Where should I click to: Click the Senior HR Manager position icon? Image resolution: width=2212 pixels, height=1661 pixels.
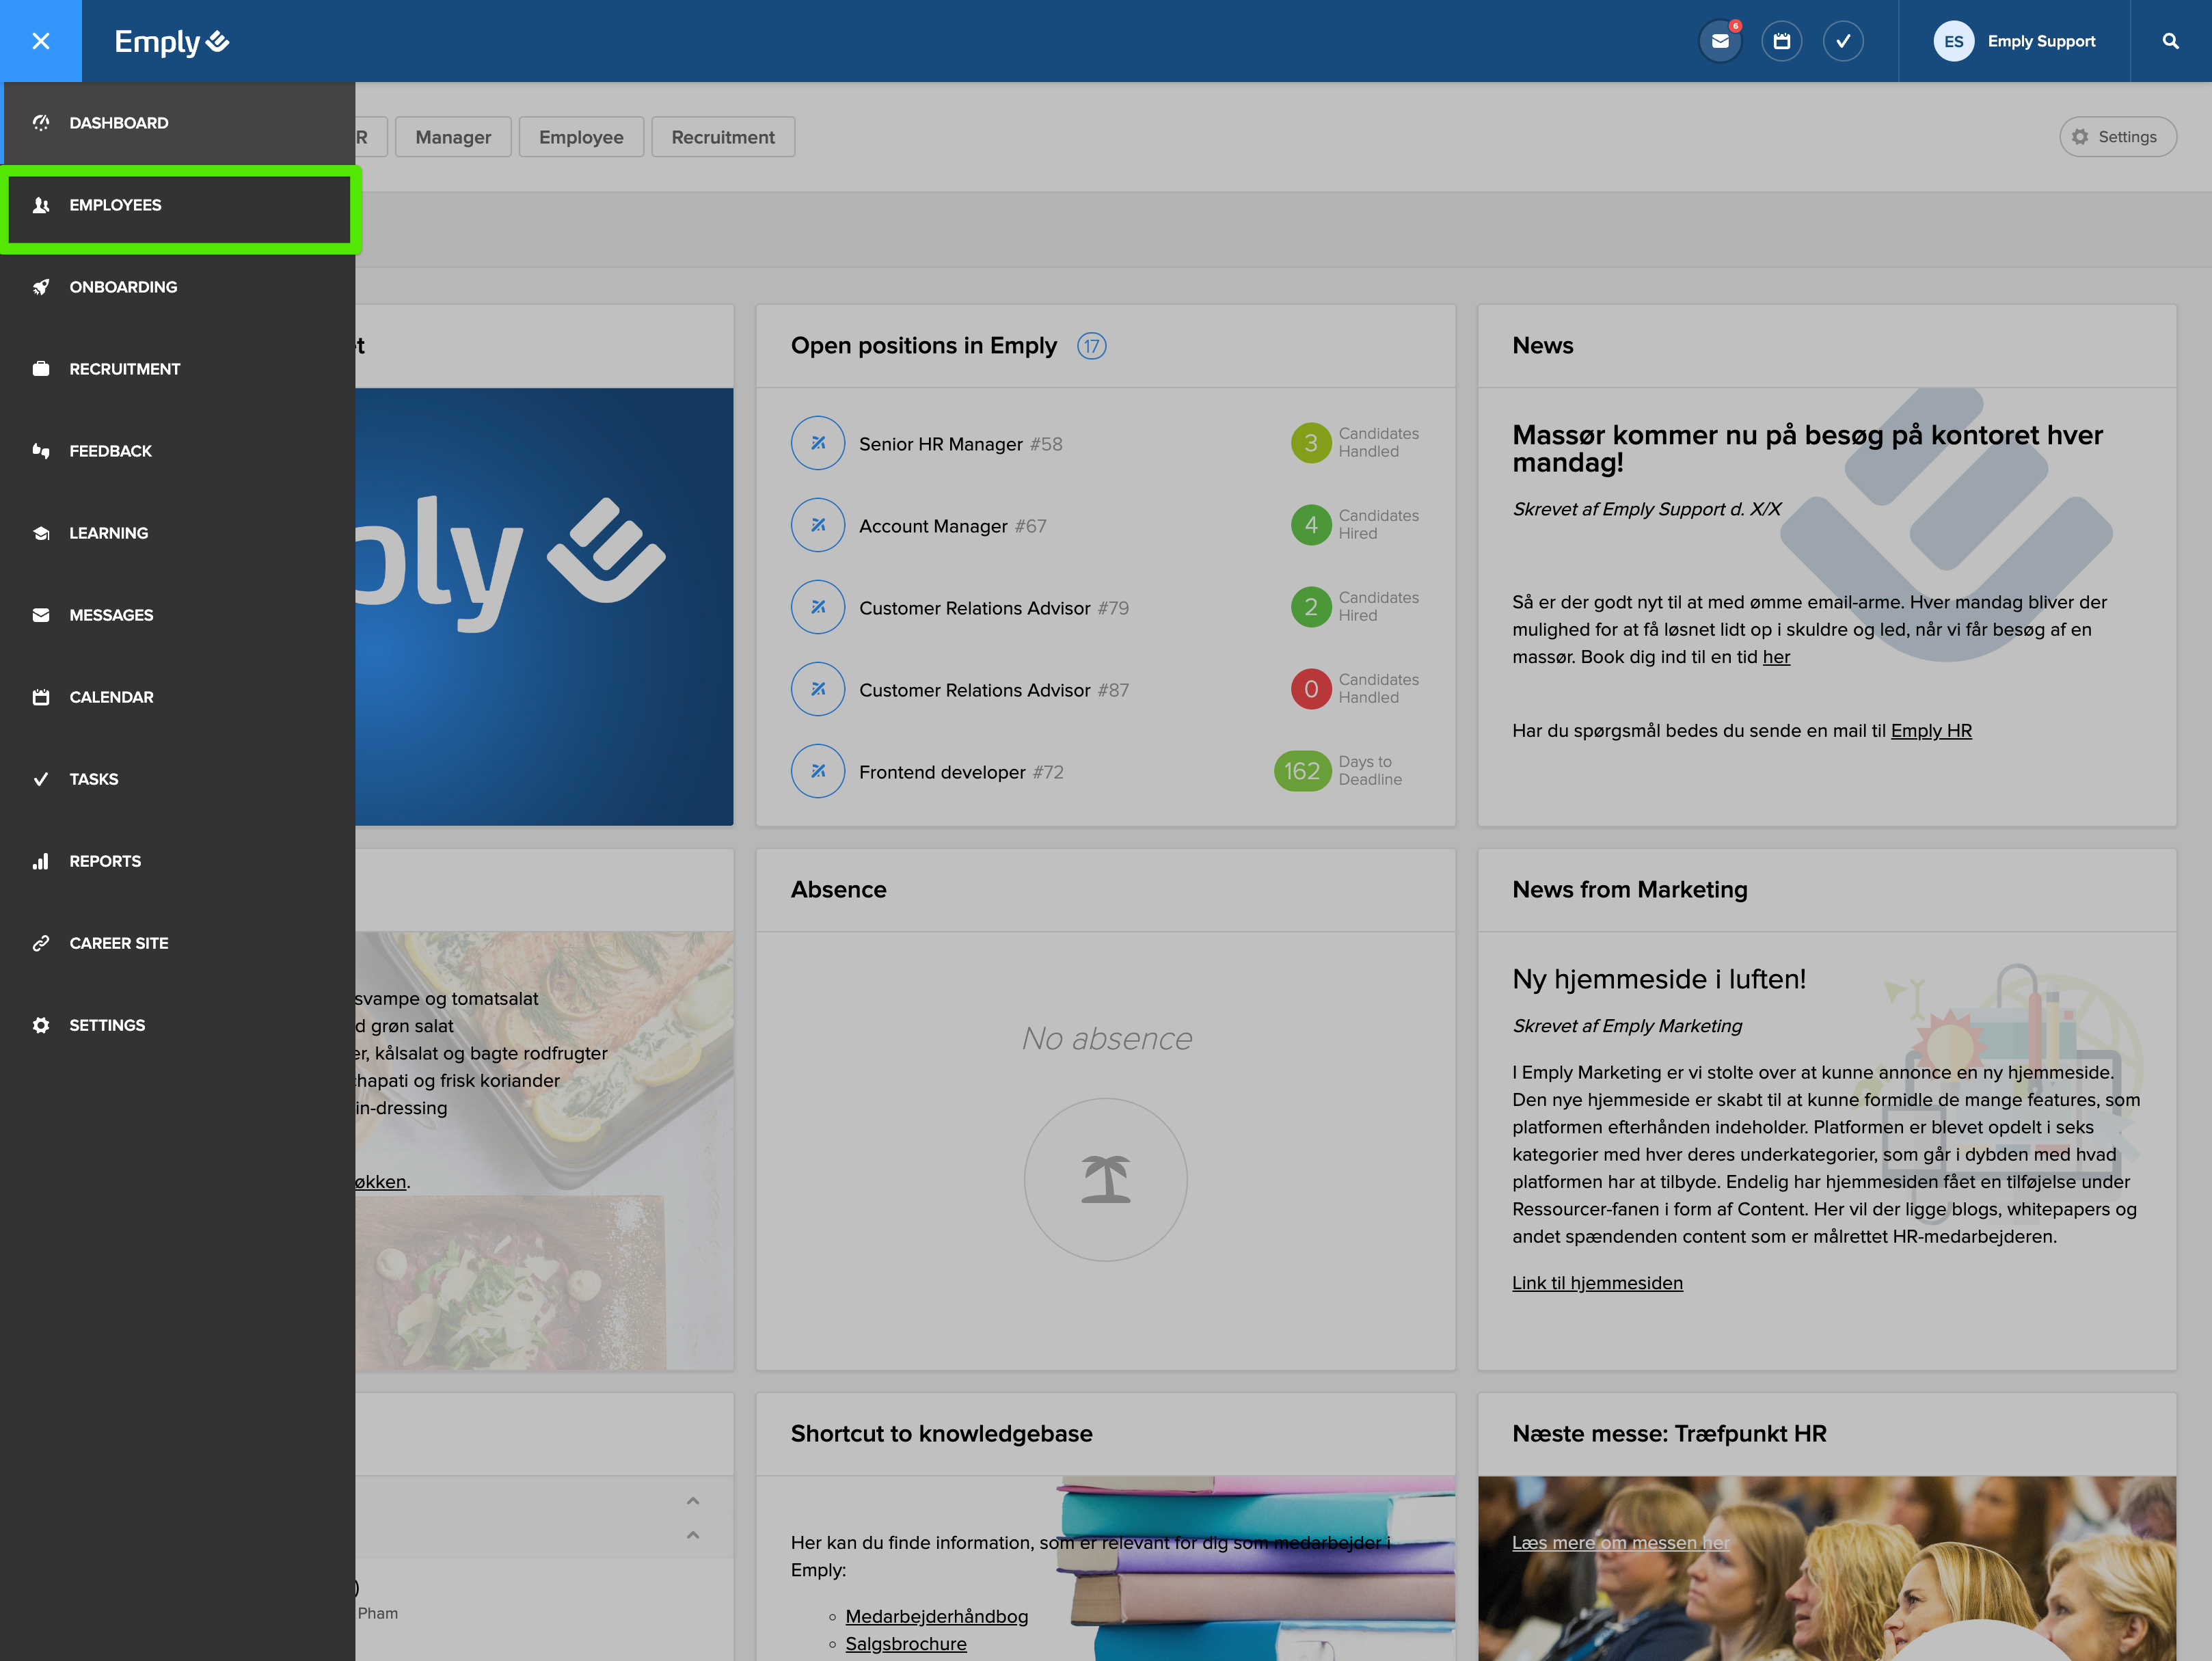(818, 443)
